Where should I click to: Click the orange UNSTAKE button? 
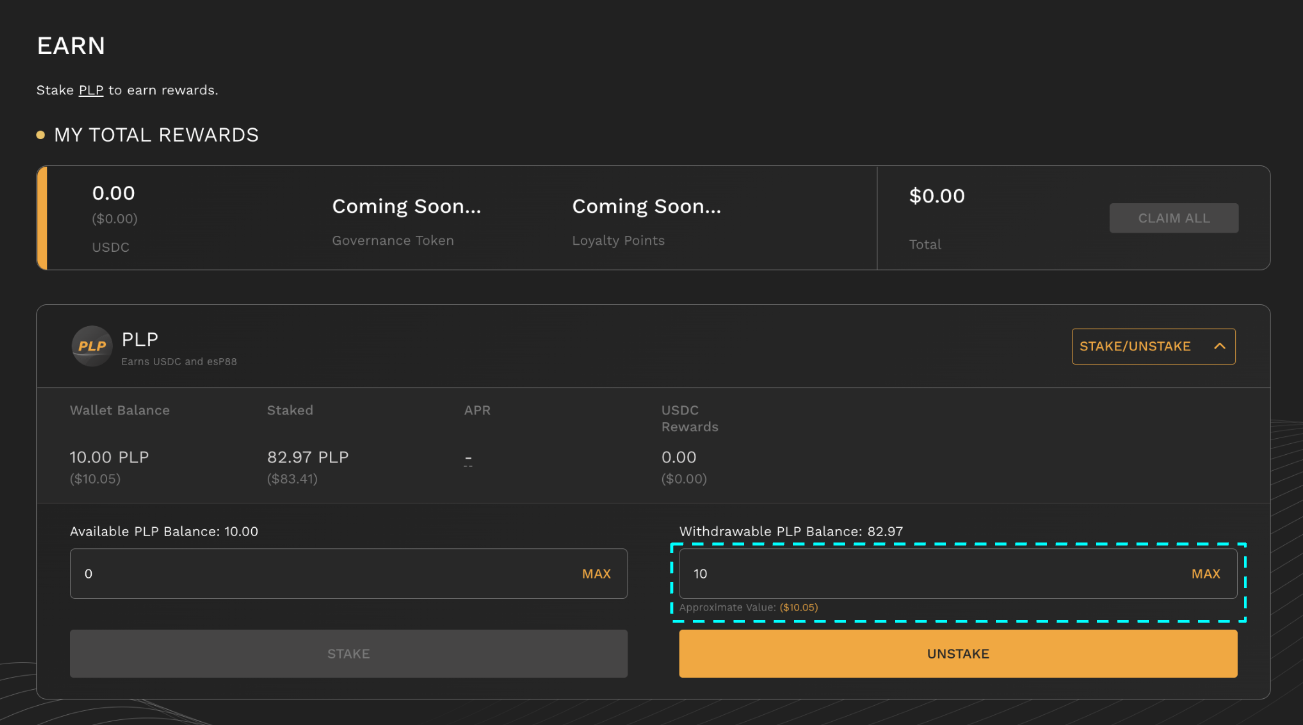coord(958,653)
